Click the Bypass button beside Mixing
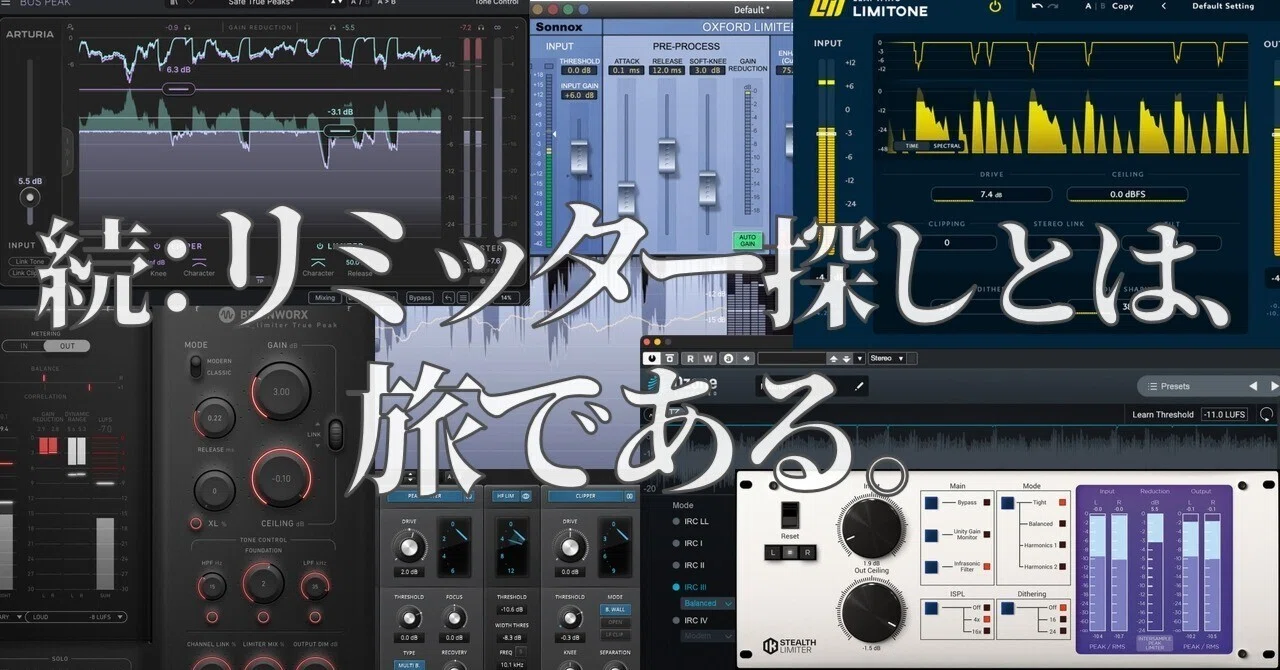Image resolution: width=1280 pixels, height=670 pixels. tap(420, 298)
